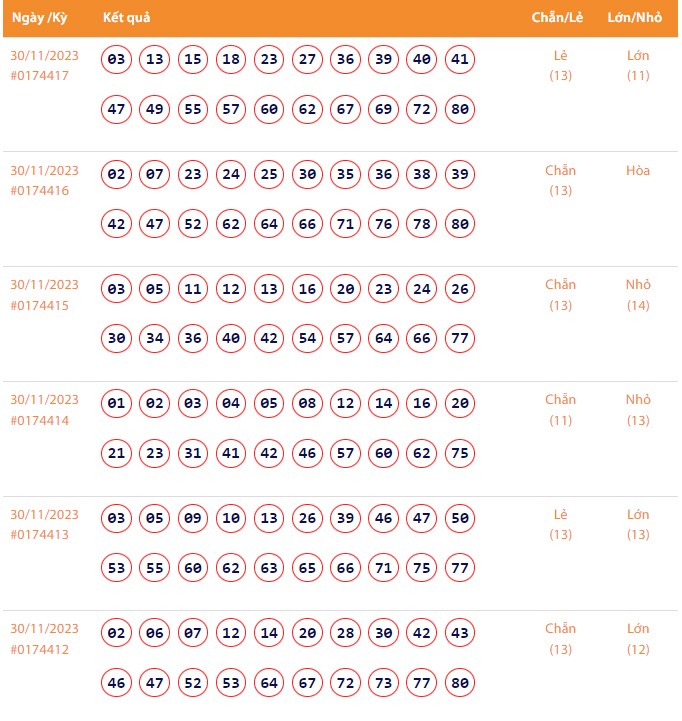
Task: Click the "Ngày /Kỳ" column header
Action: 39,19
